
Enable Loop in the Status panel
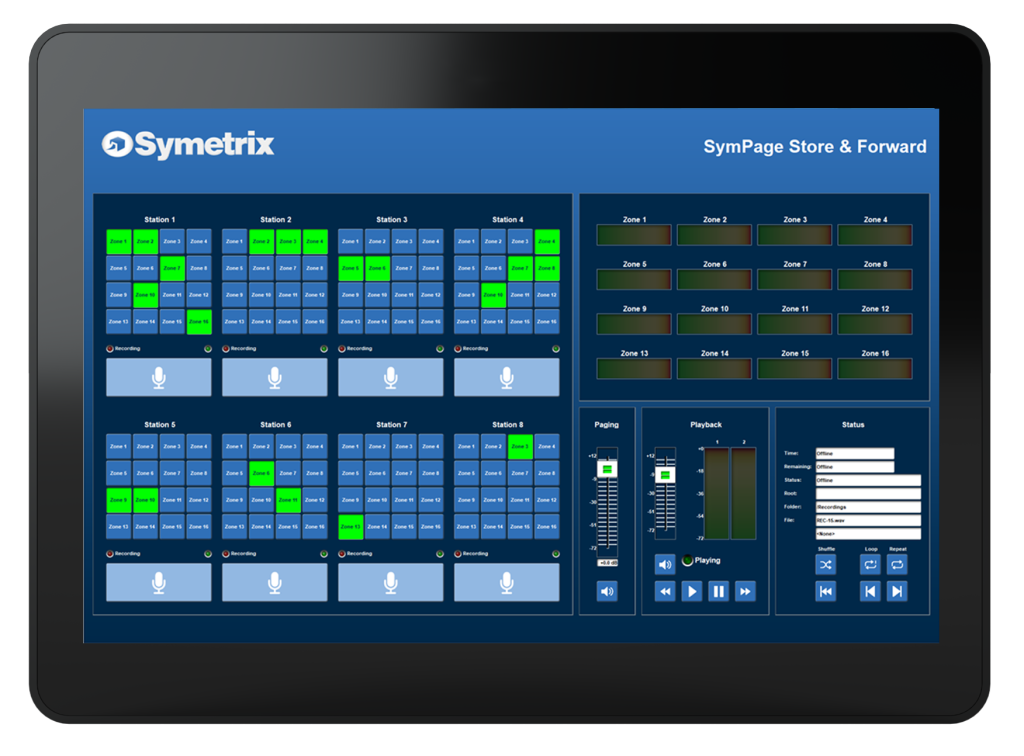(x=870, y=565)
